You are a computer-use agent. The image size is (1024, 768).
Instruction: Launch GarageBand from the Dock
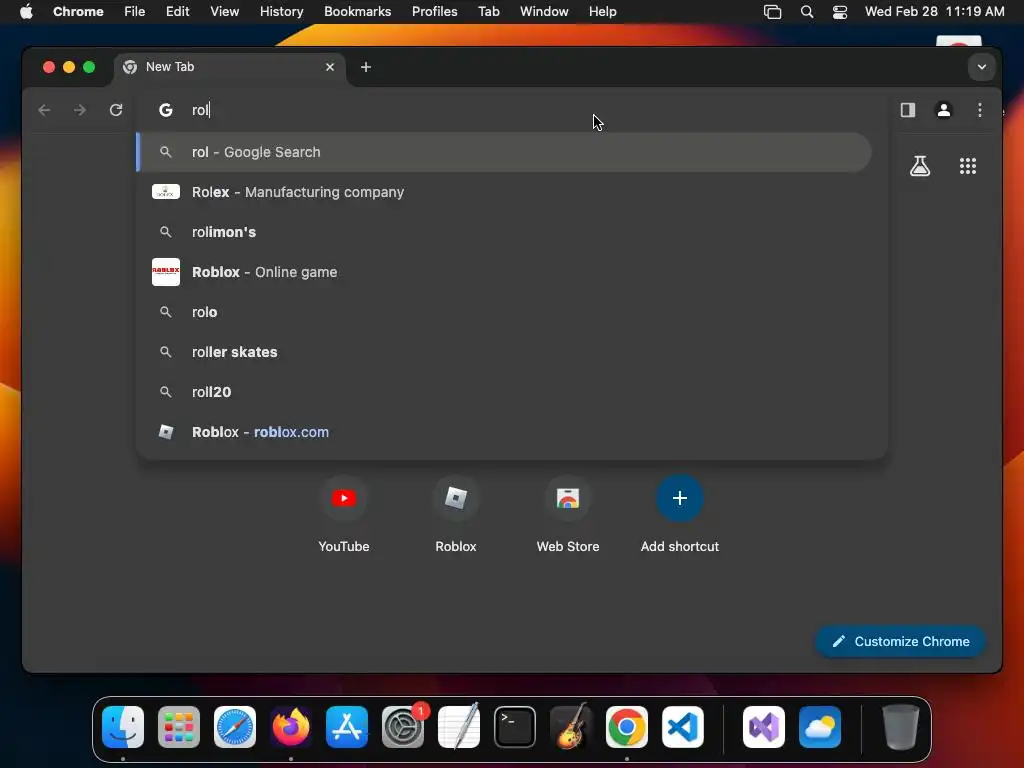point(571,727)
